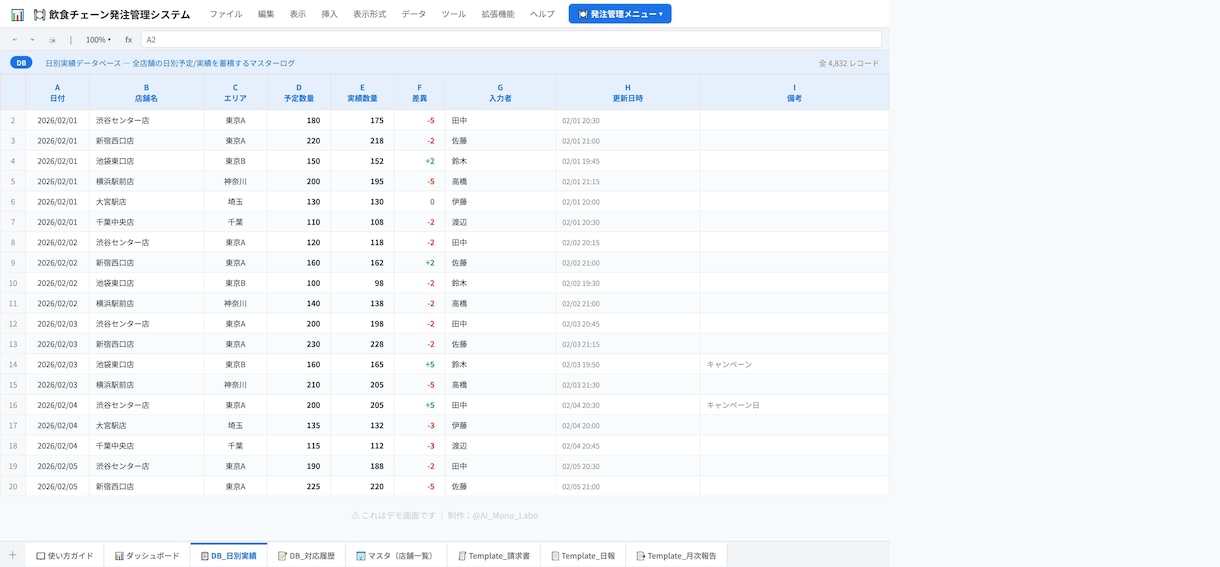Click the 全 4,832 レコード record count
Viewport: 1220px width, 567px height.
pyautogui.click(x=849, y=63)
